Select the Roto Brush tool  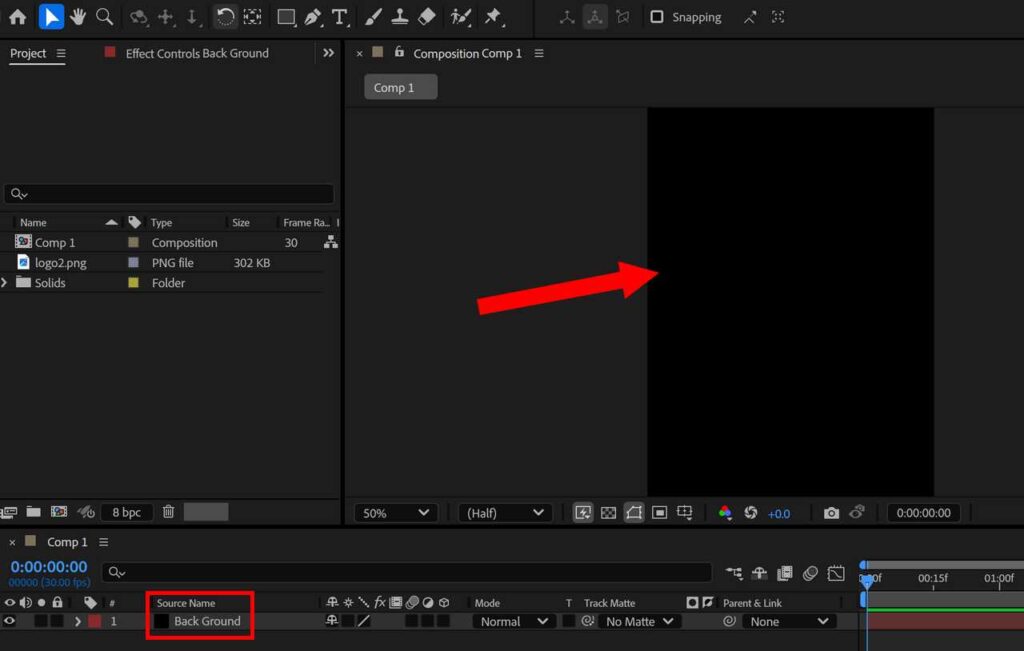point(460,17)
